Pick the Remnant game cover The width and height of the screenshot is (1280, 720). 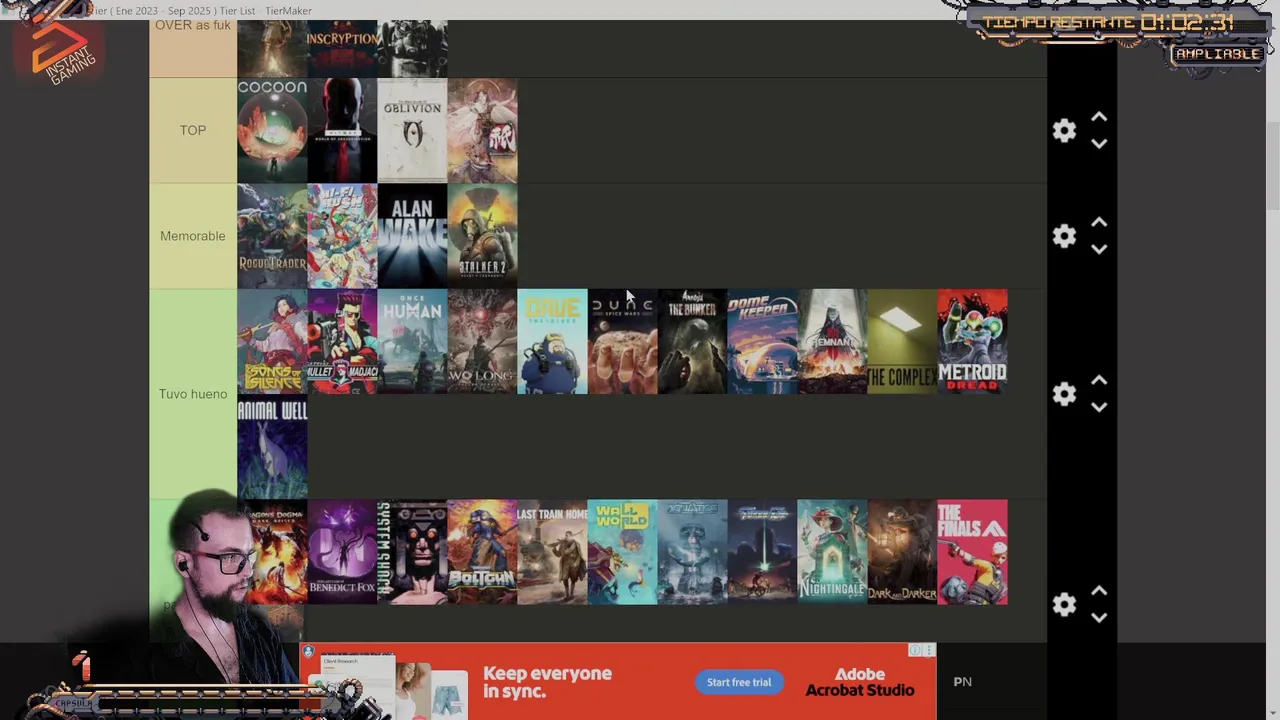click(x=832, y=341)
